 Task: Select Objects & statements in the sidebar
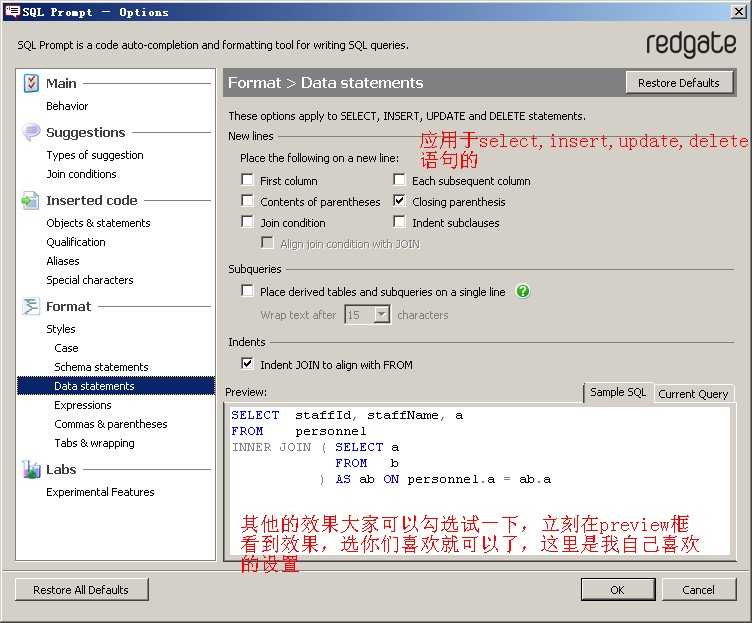tap(98, 223)
